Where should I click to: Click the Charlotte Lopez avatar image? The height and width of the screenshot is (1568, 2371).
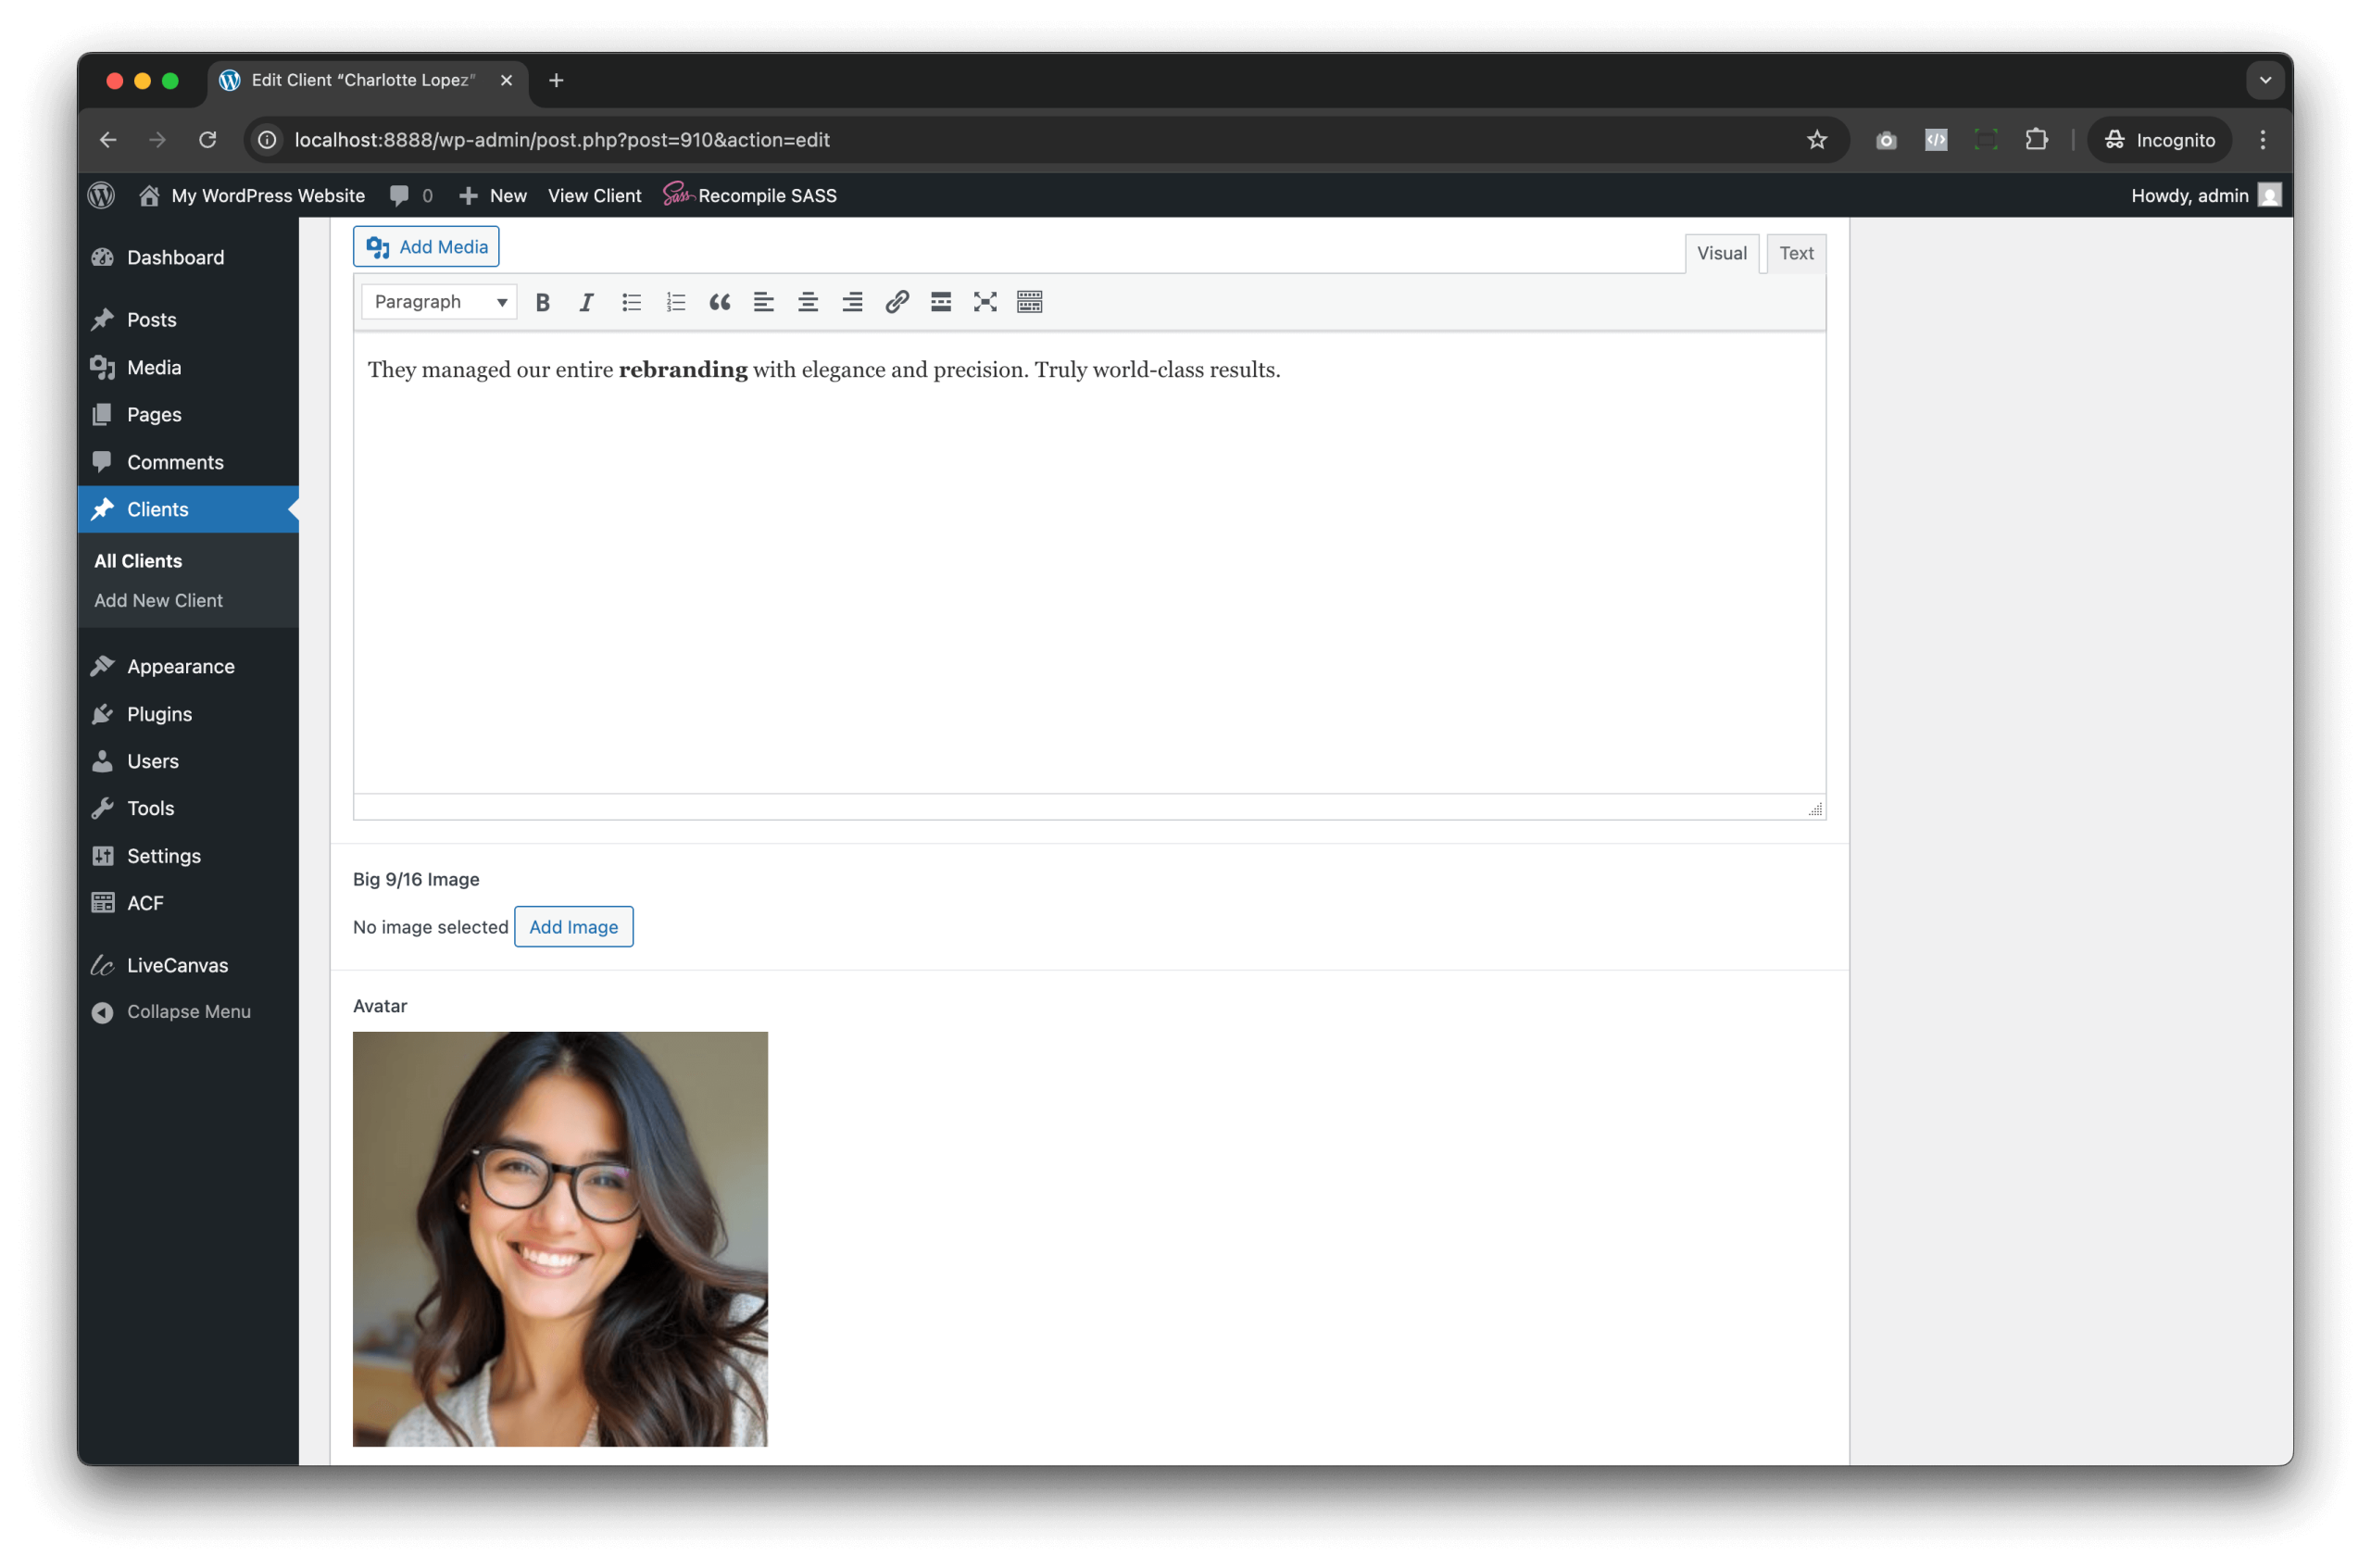tap(560, 1239)
